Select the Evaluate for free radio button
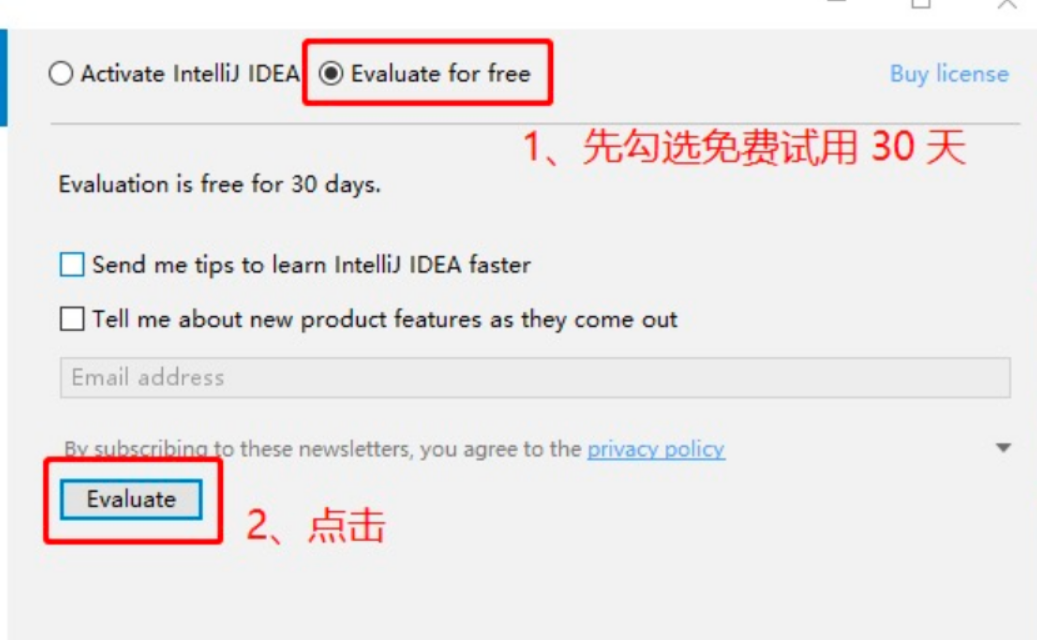Viewport: 1037px width, 640px height. coord(331,73)
